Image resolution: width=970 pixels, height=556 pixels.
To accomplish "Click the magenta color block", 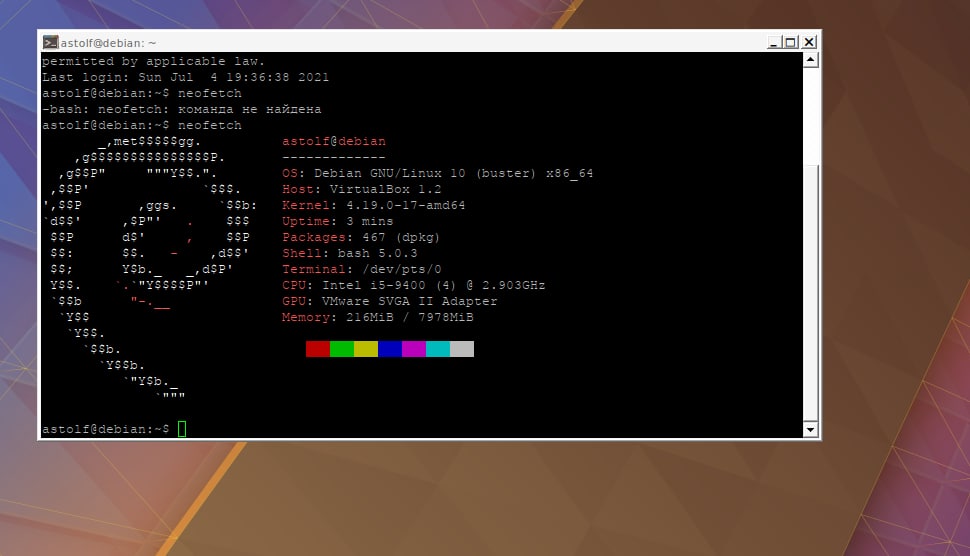I will tap(414, 349).
